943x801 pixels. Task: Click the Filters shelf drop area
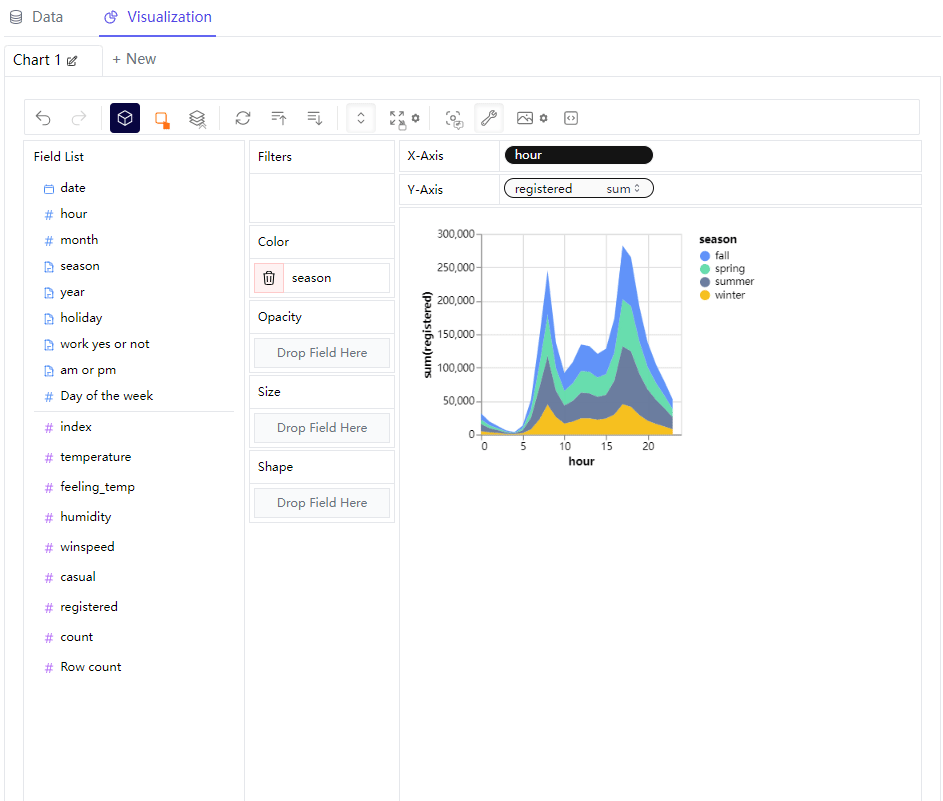322,198
